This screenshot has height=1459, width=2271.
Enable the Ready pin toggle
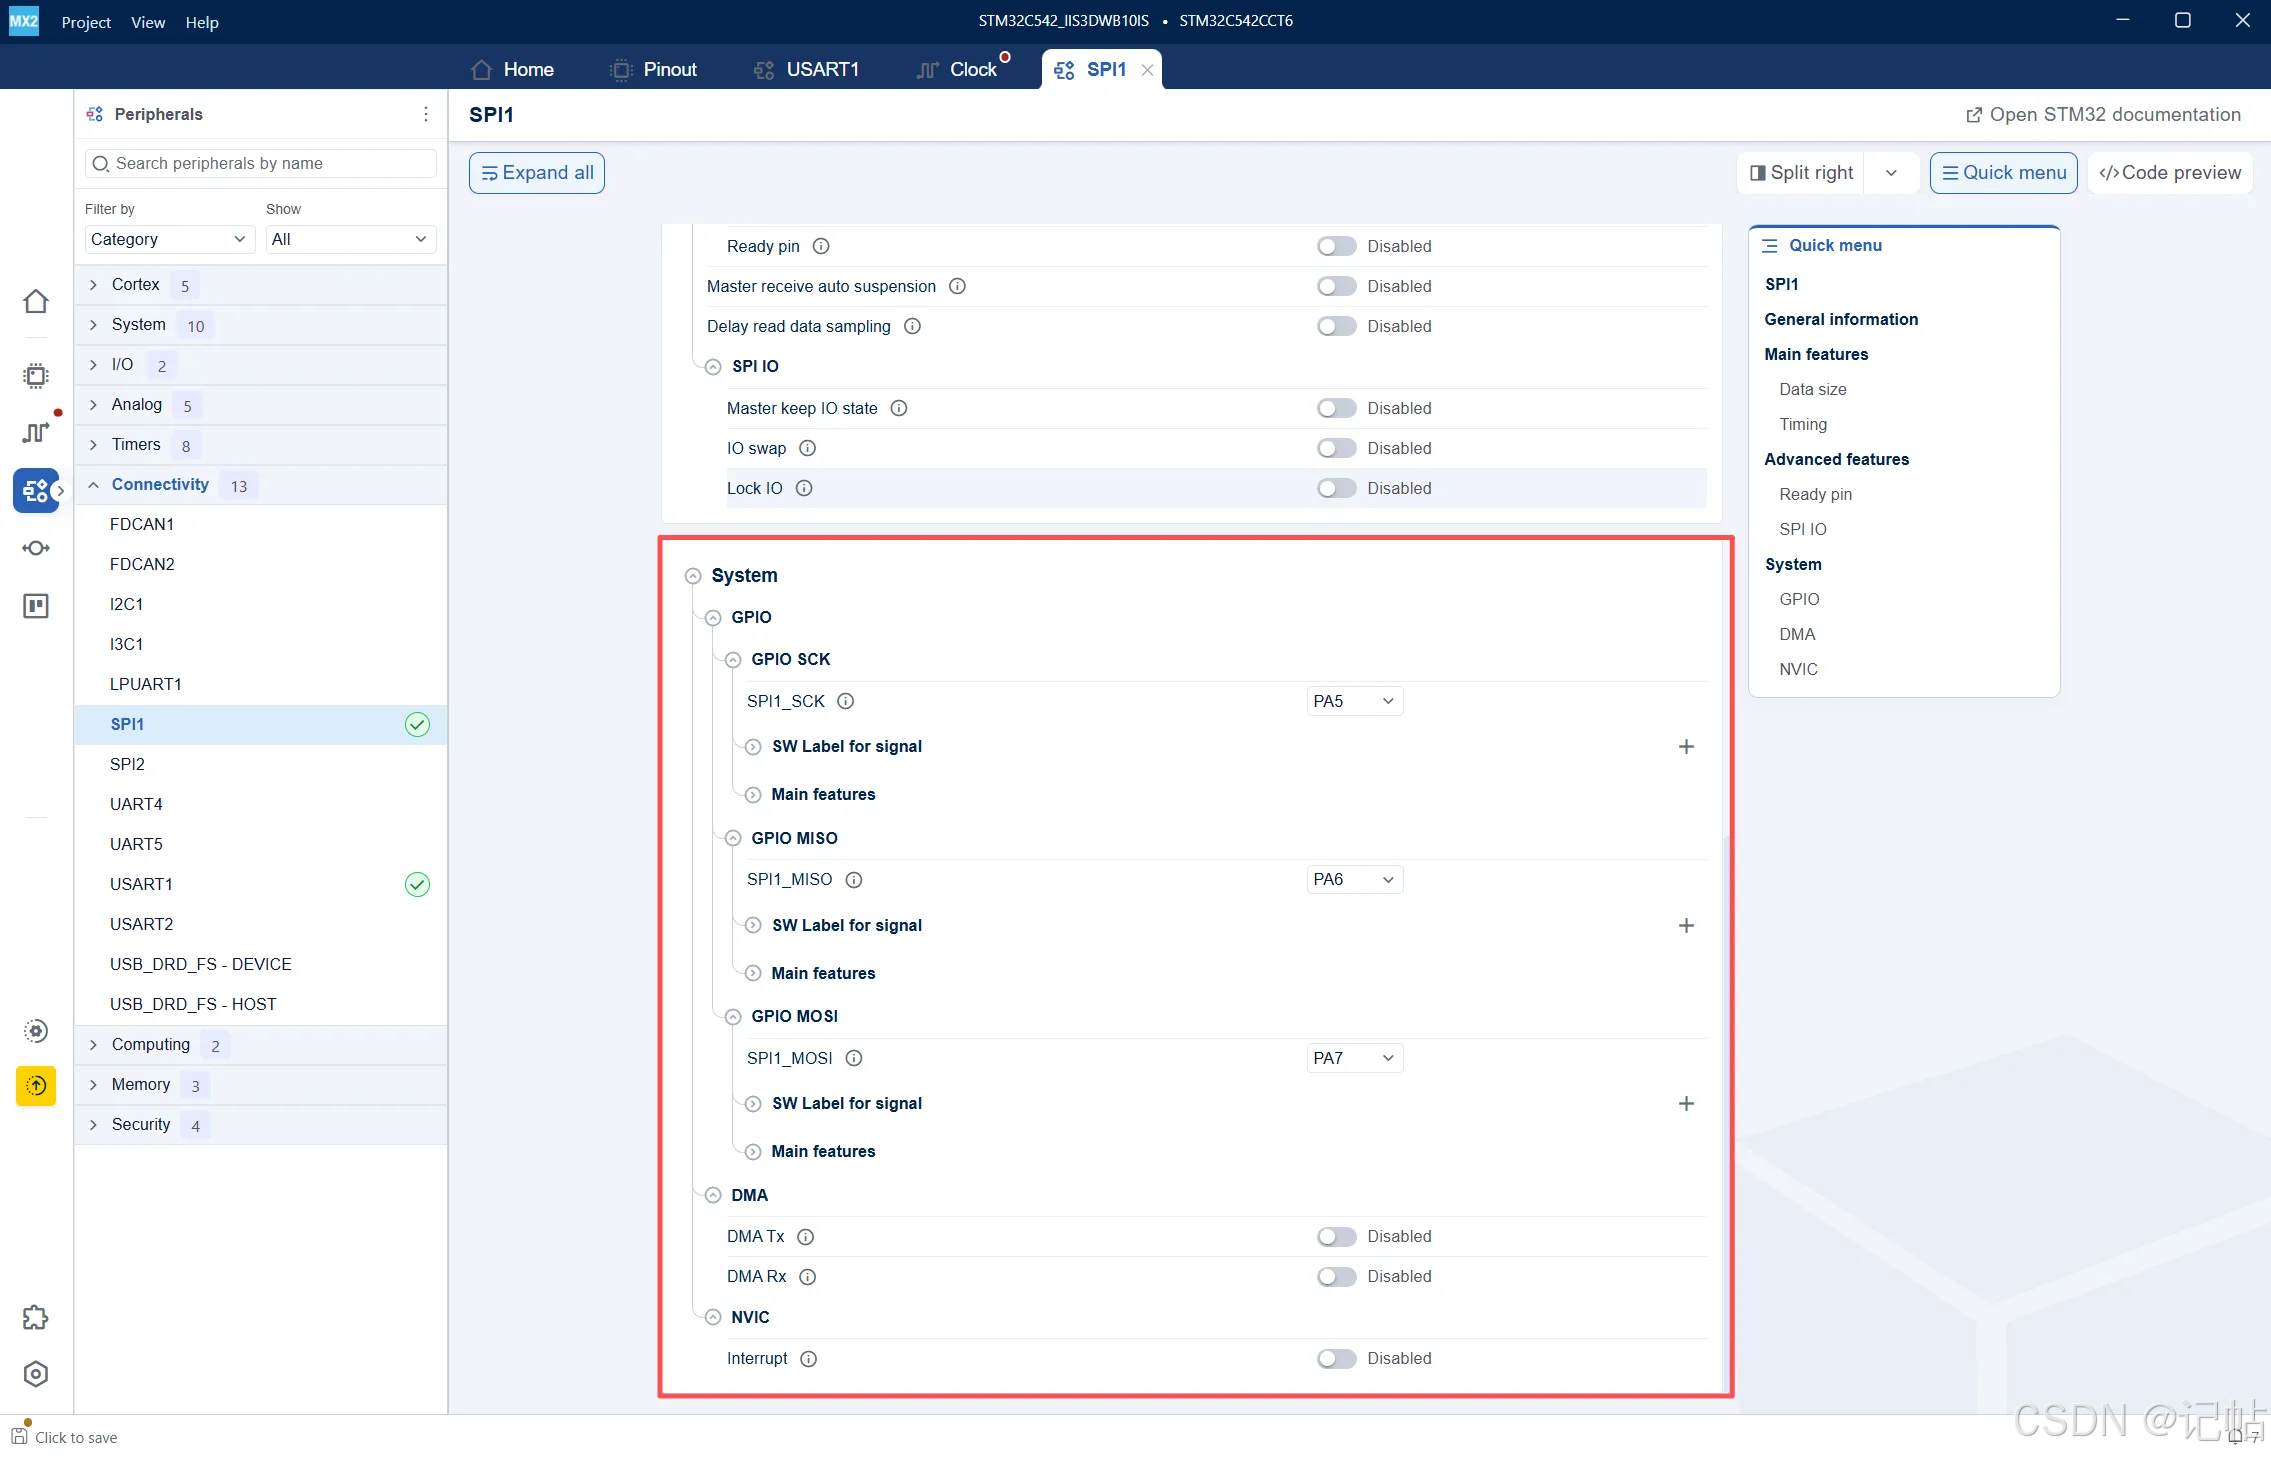(x=1336, y=246)
